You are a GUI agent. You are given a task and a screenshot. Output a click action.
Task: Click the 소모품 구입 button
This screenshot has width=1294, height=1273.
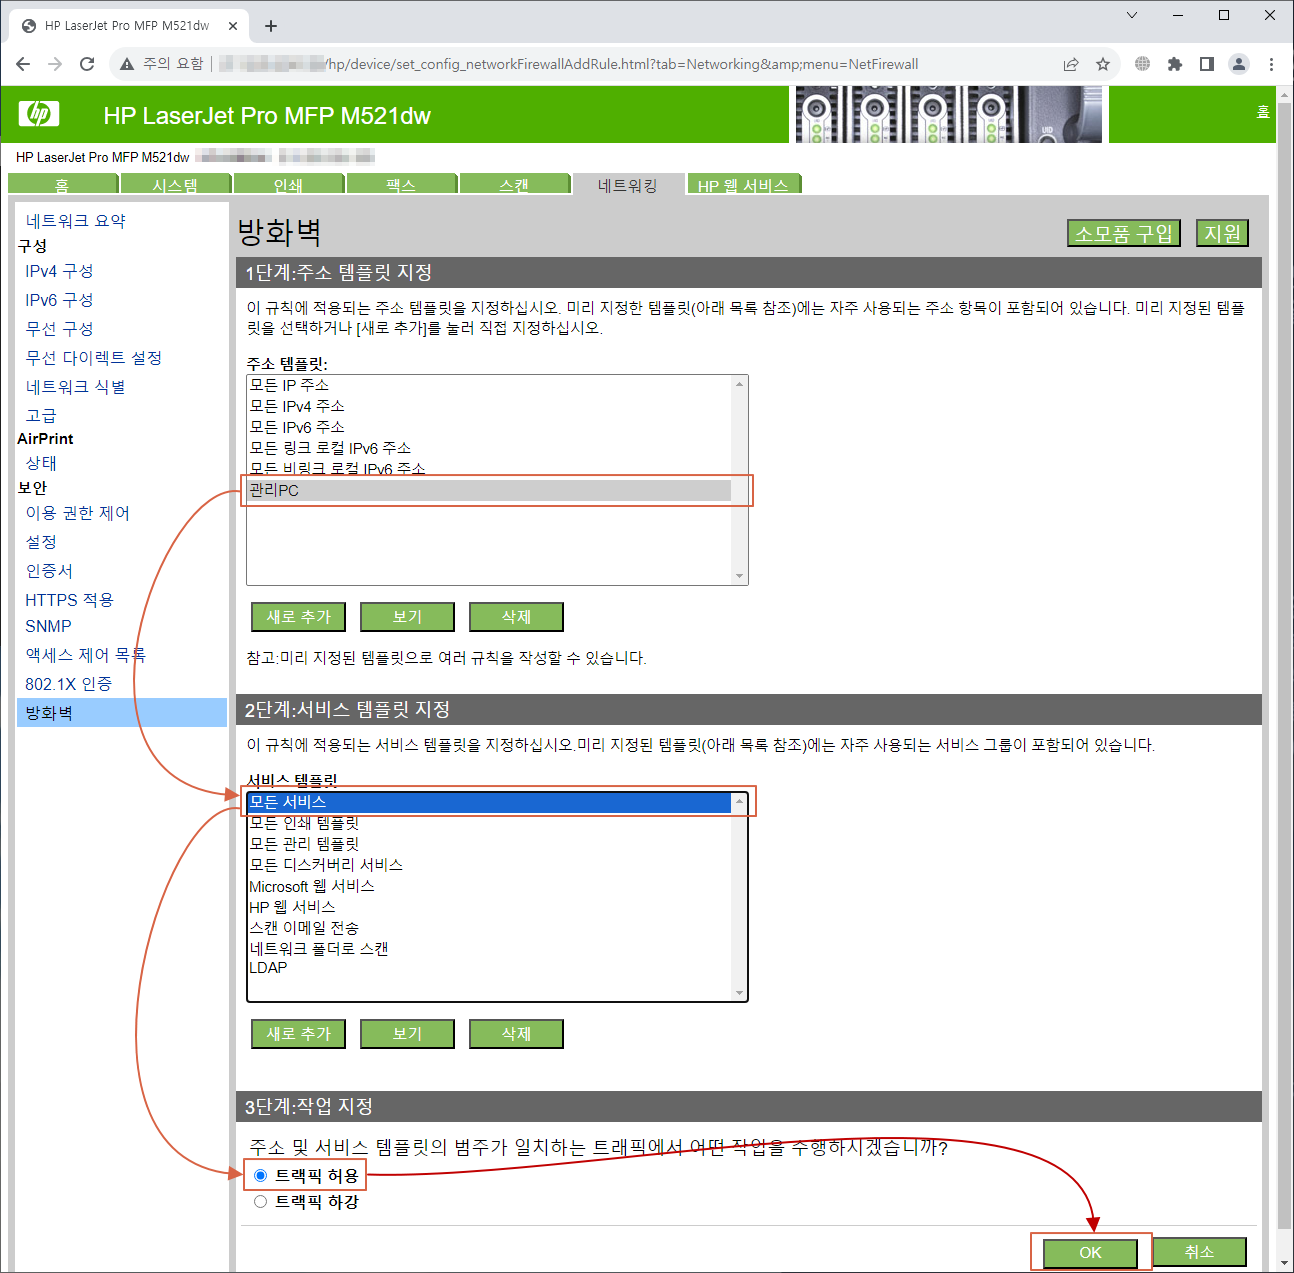(1124, 233)
